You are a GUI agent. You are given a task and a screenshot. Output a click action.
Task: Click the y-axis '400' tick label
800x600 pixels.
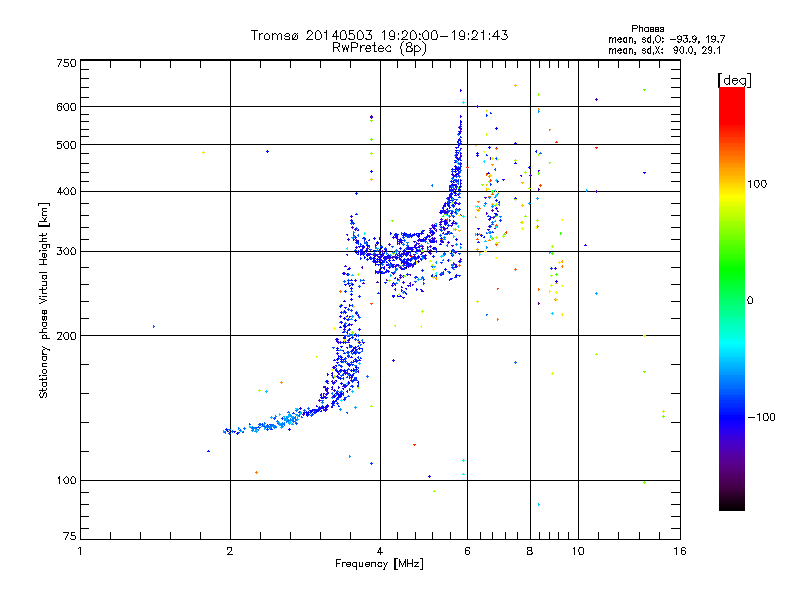[66, 191]
